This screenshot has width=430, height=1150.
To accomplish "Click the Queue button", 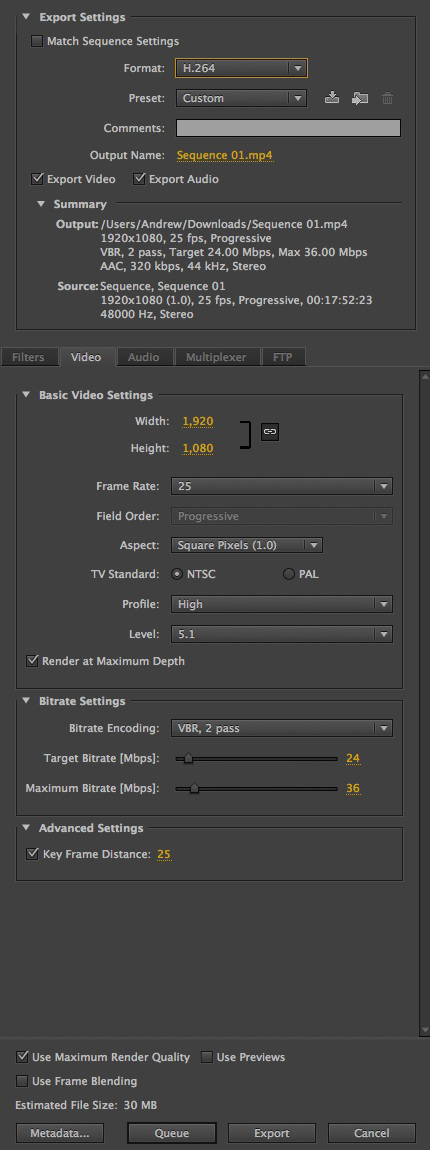I will 172,1133.
